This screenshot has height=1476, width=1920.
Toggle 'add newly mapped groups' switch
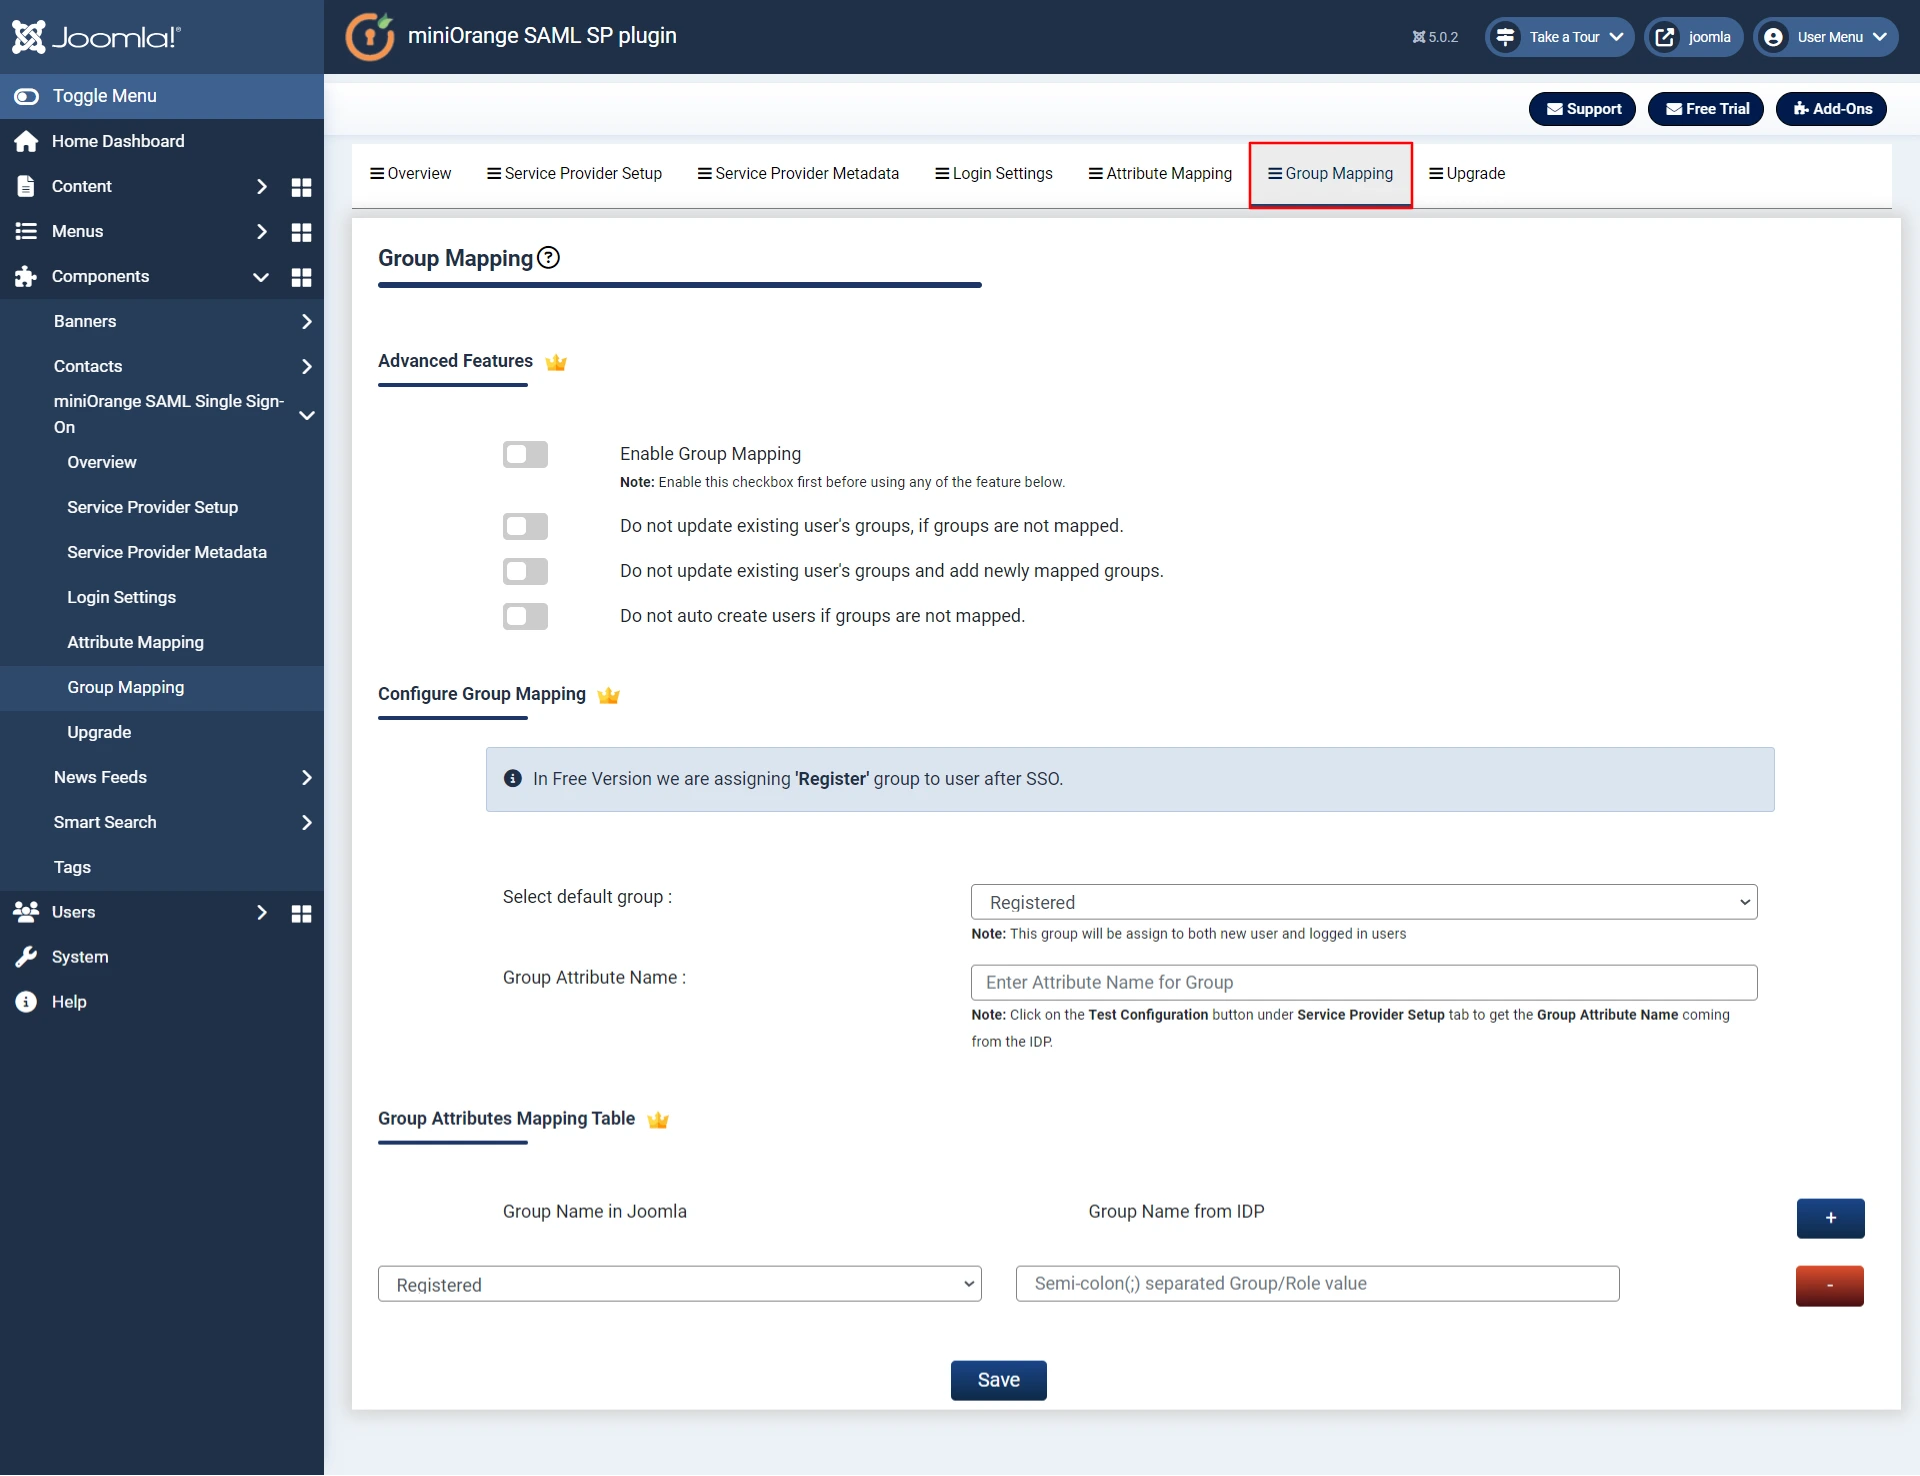[x=525, y=571]
